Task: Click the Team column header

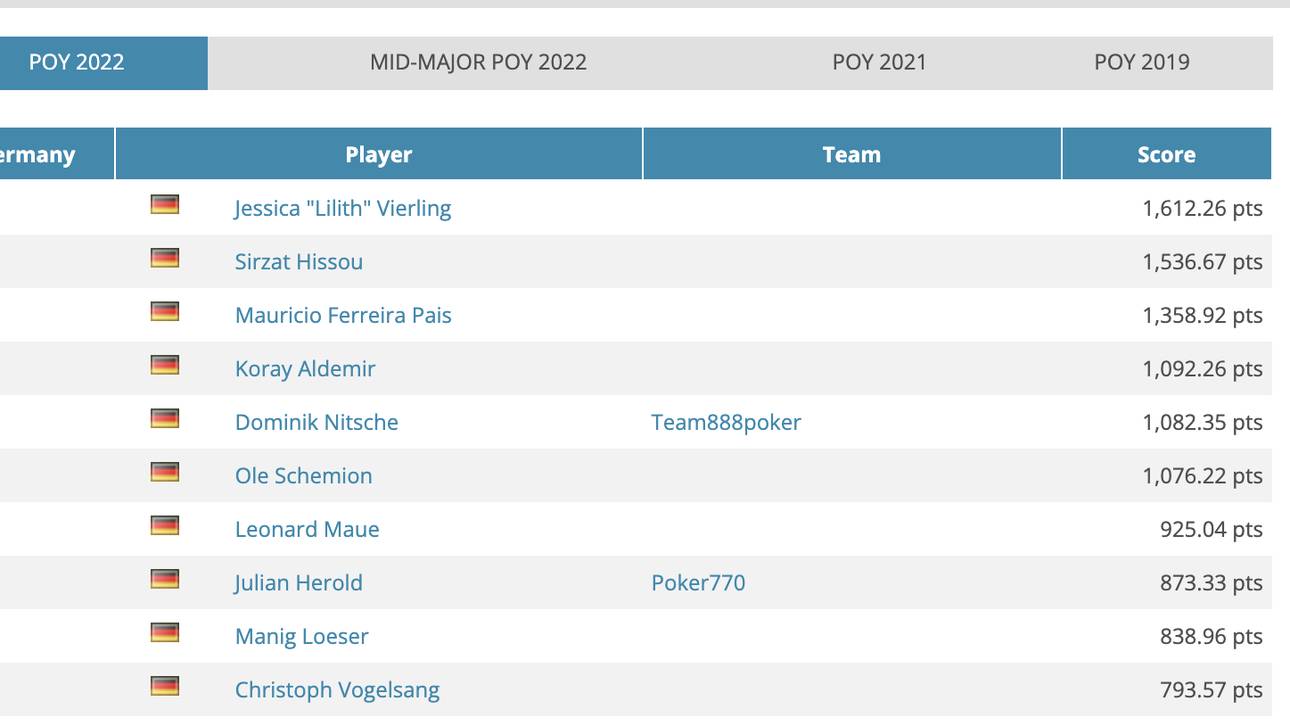Action: point(852,154)
